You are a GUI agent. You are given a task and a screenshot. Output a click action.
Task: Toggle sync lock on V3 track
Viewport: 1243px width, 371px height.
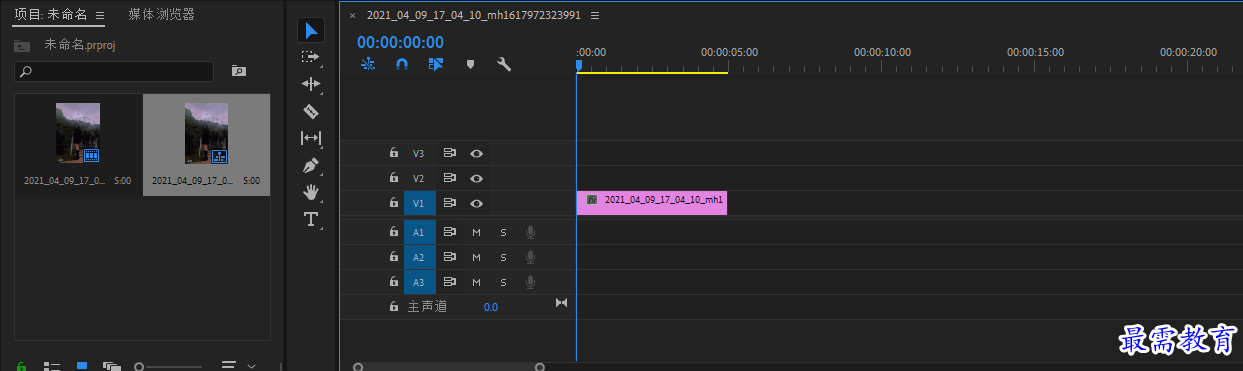(450, 153)
